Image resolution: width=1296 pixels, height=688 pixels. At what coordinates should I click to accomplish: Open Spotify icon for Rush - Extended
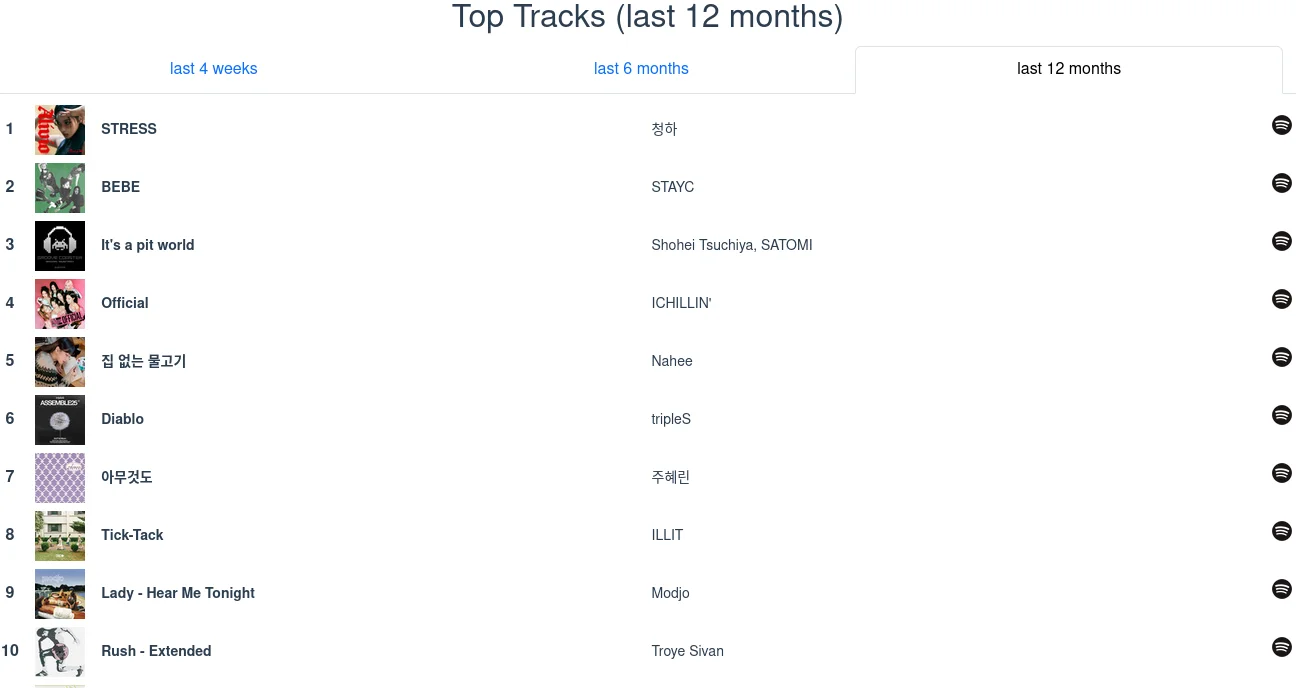click(x=1281, y=647)
